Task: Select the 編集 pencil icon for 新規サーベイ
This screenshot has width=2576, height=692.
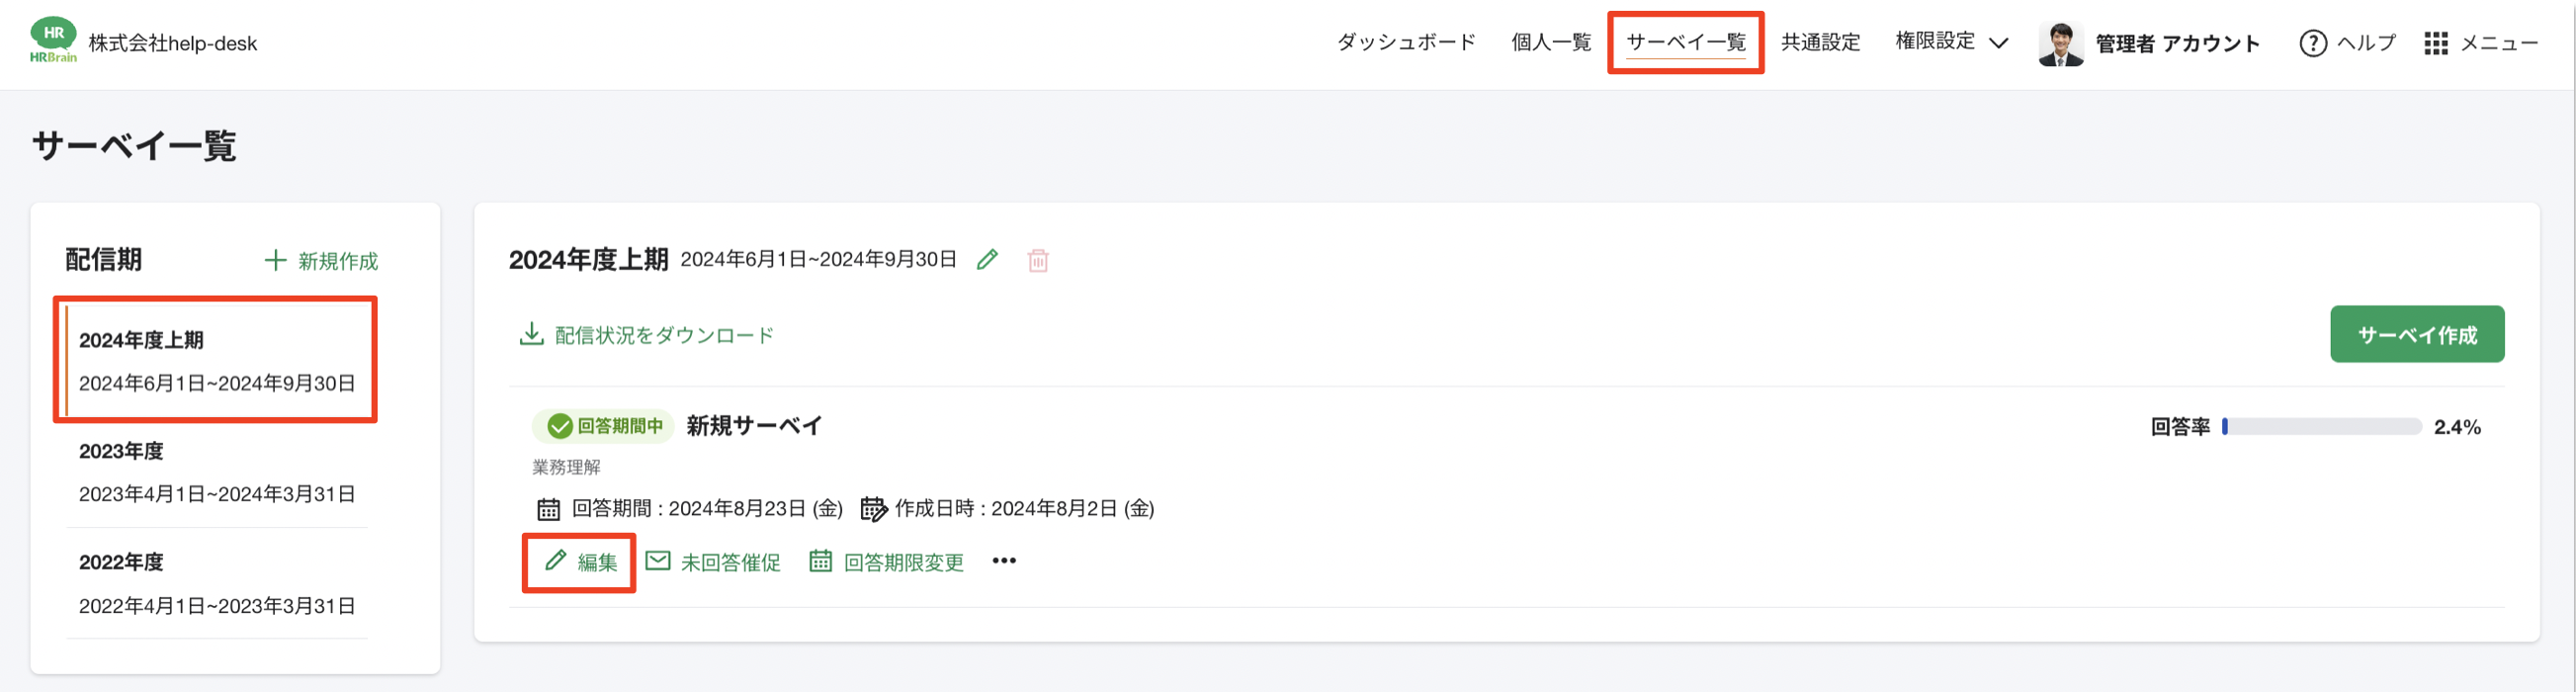Action: tap(556, 560)
